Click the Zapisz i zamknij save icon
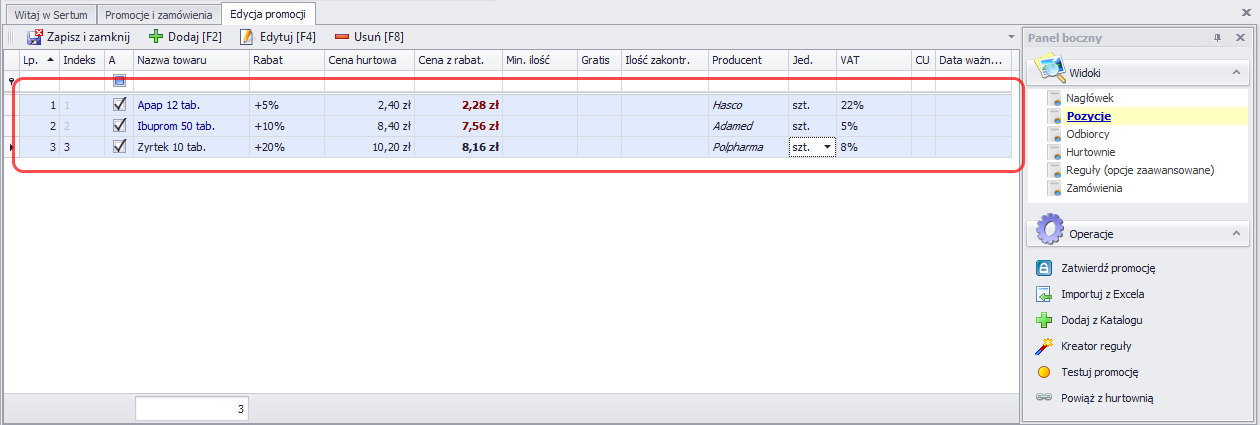The width and height of the screenshot is (1260, 425). pos(34,37)
